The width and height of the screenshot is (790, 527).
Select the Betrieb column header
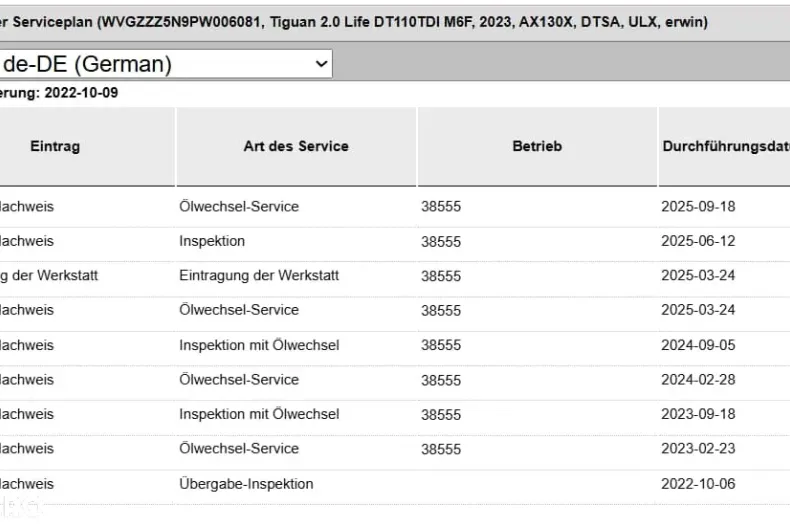537,146
